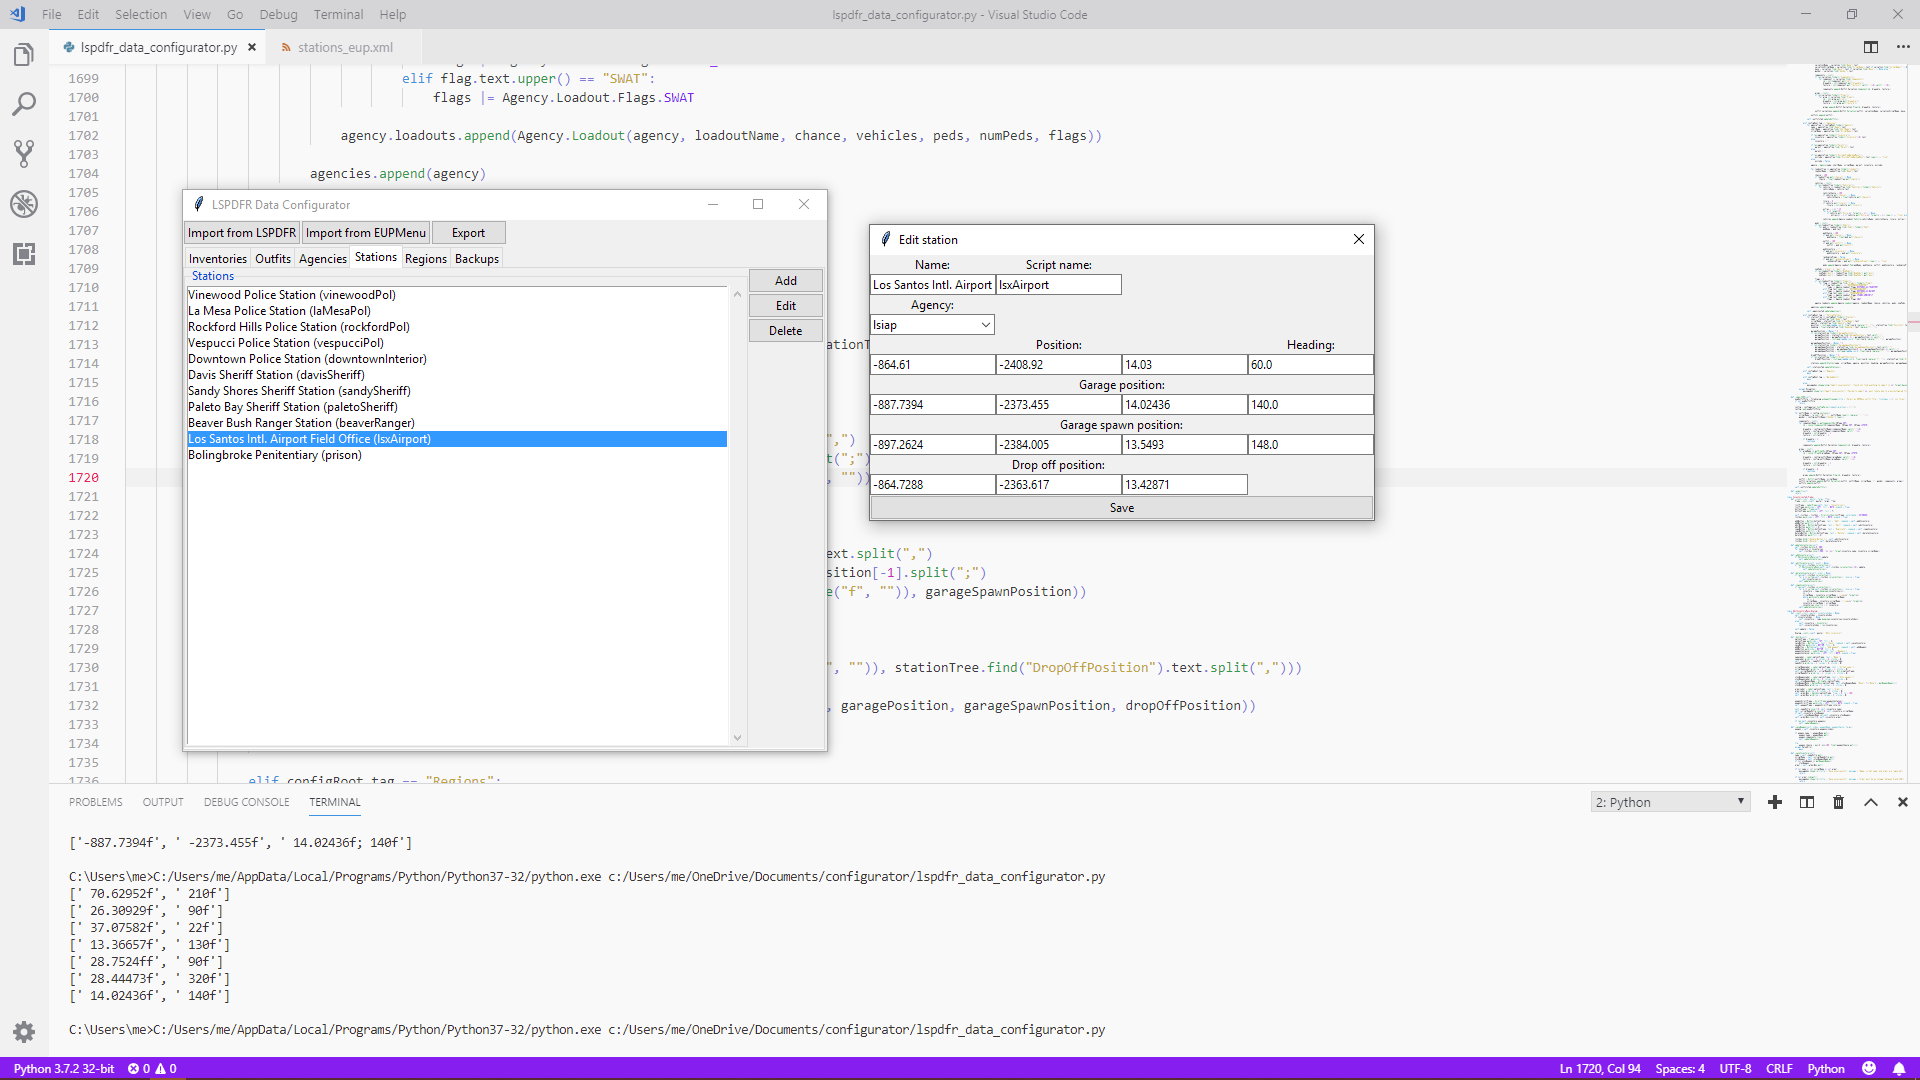The image size is (1920, 1080).
Task: Open the Terminal menu in the menu bar
Action: 338,14
